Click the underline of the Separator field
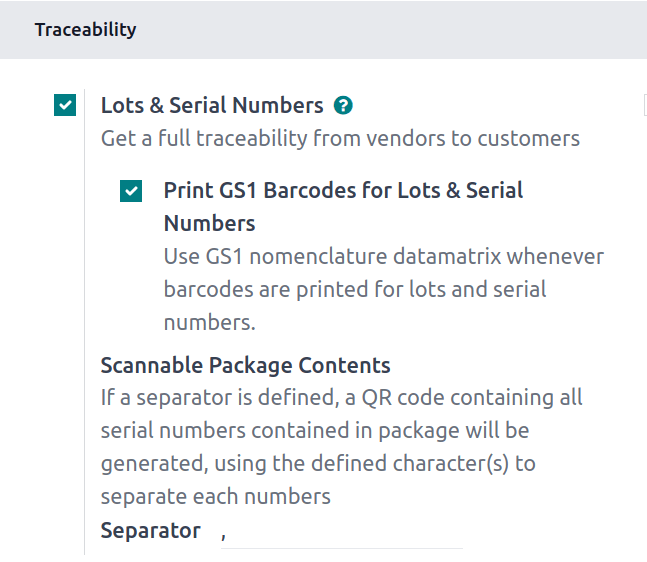 point(340,548)
